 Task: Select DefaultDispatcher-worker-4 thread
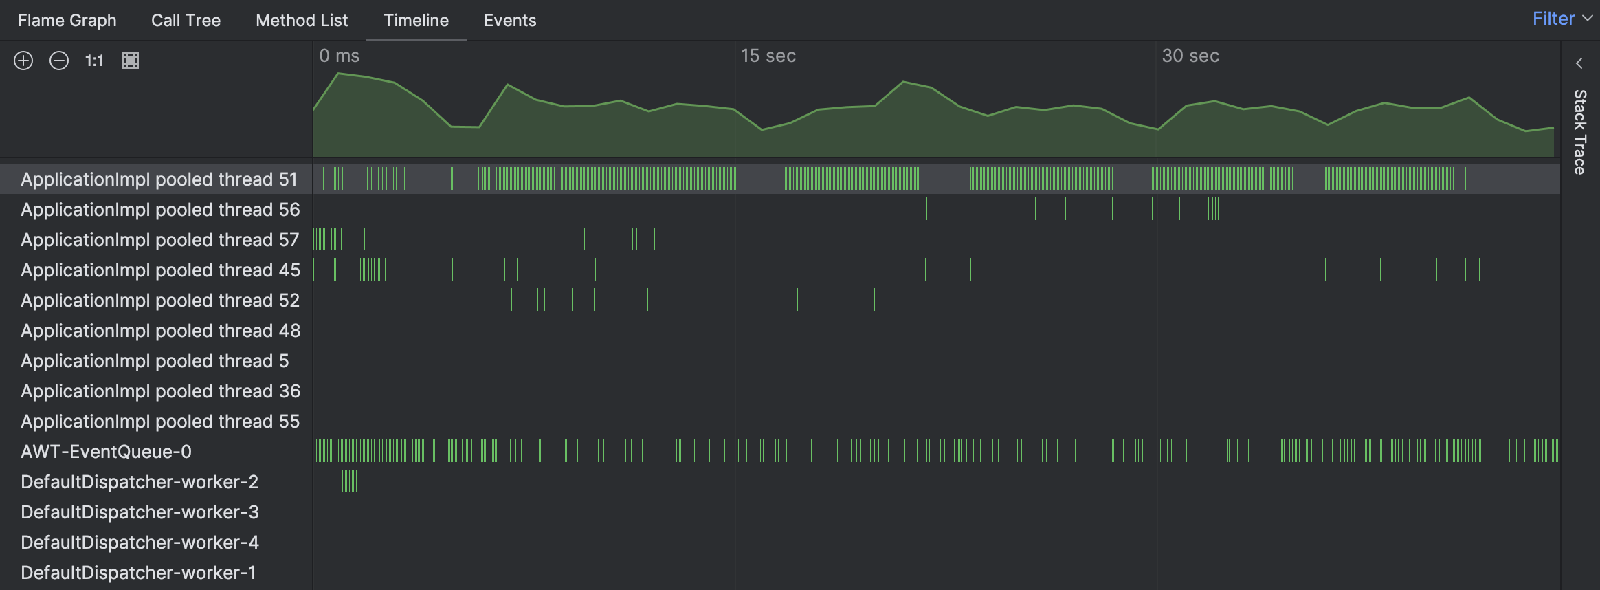click(x=780, y=542)
